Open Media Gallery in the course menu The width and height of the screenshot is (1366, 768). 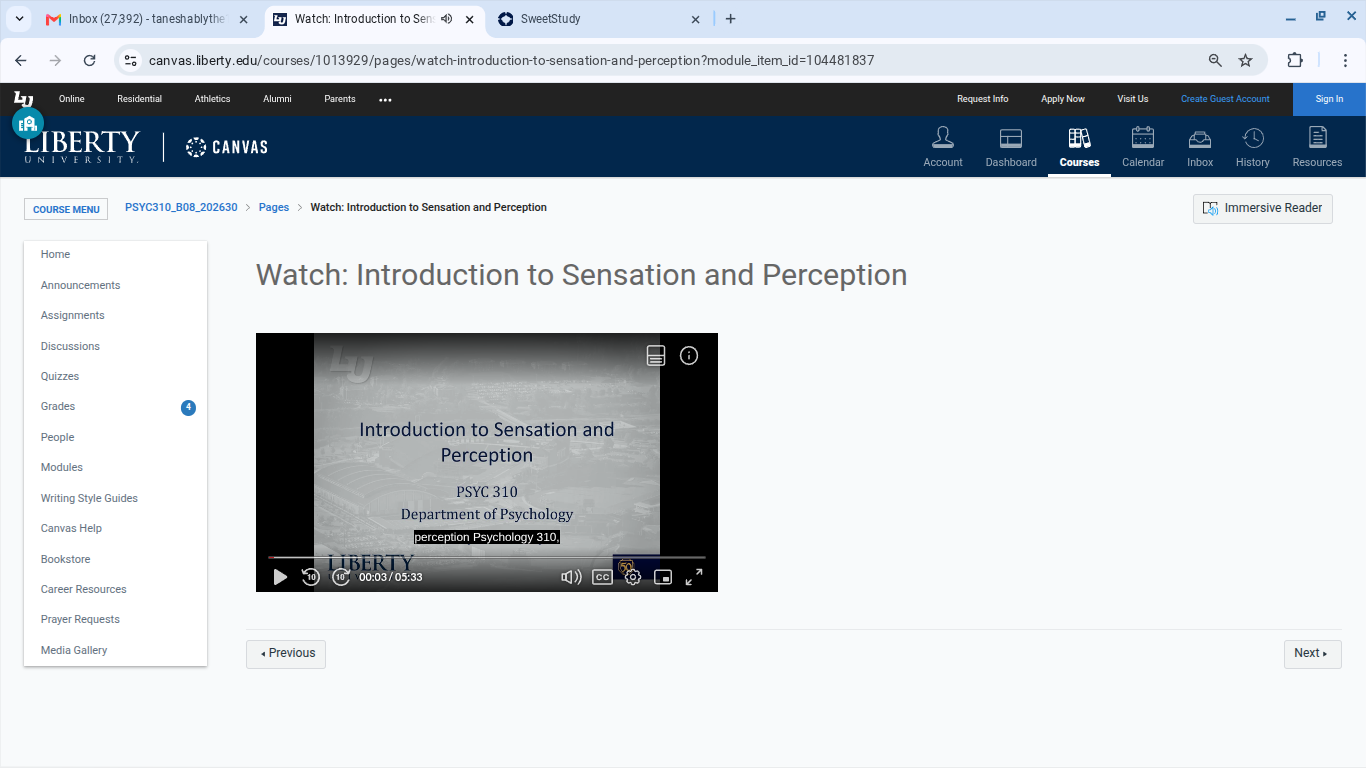pyautogui.click(x=74, y=650)
